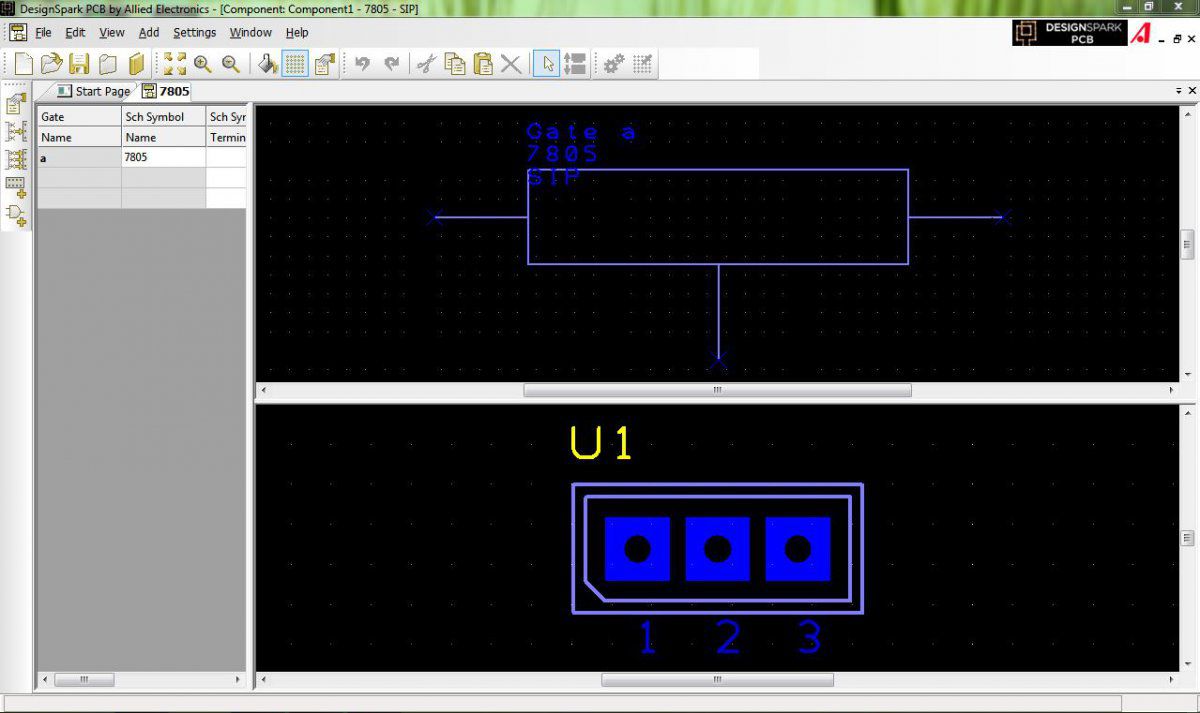
Task: Open the File menu
Action: (43, 32)
